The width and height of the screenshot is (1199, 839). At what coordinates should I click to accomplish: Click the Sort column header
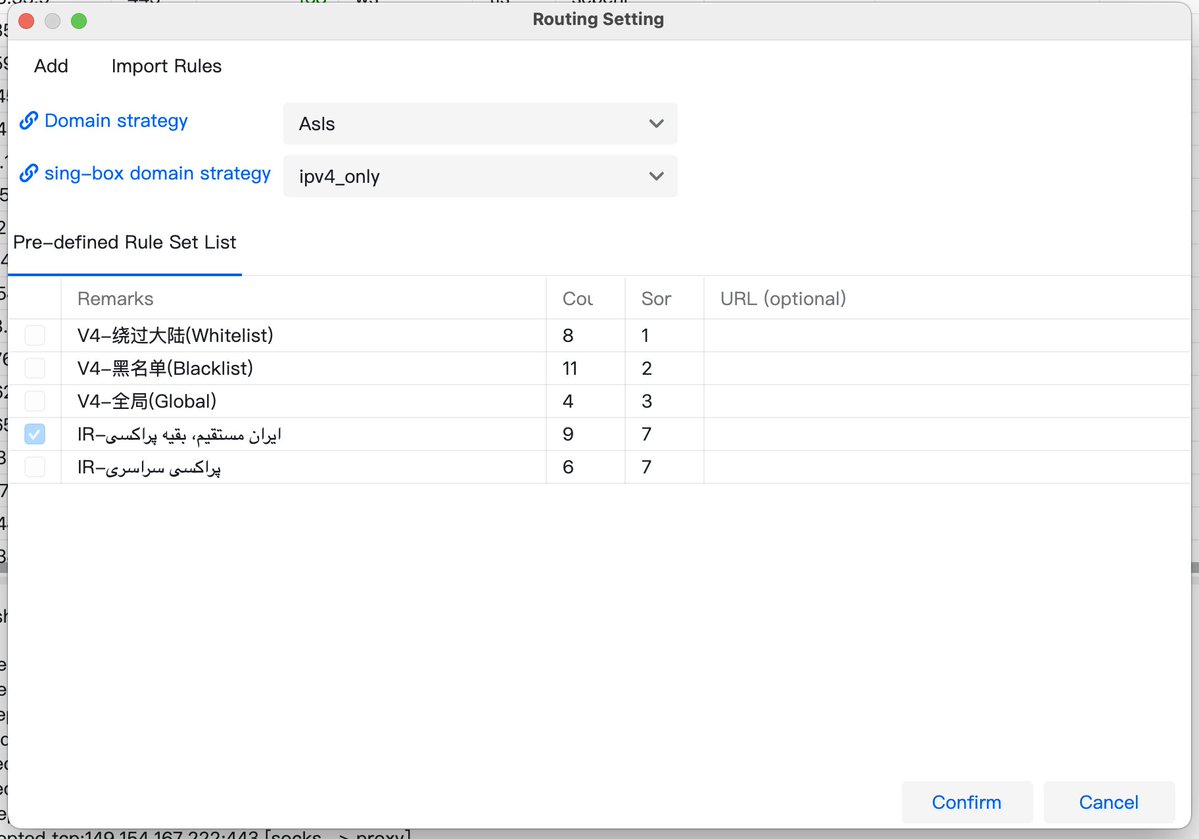(x=664, y=299)
